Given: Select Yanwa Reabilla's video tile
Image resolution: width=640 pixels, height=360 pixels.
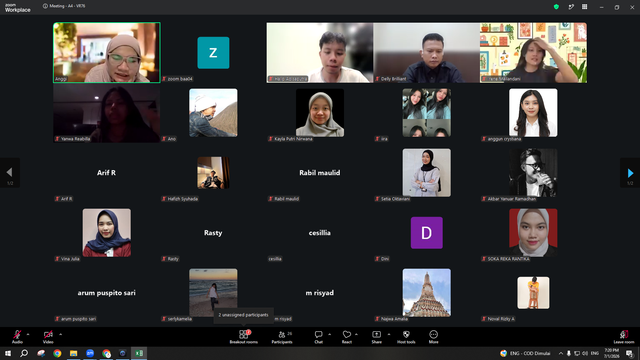Looking at the screenshot, I should click(107, 113).
